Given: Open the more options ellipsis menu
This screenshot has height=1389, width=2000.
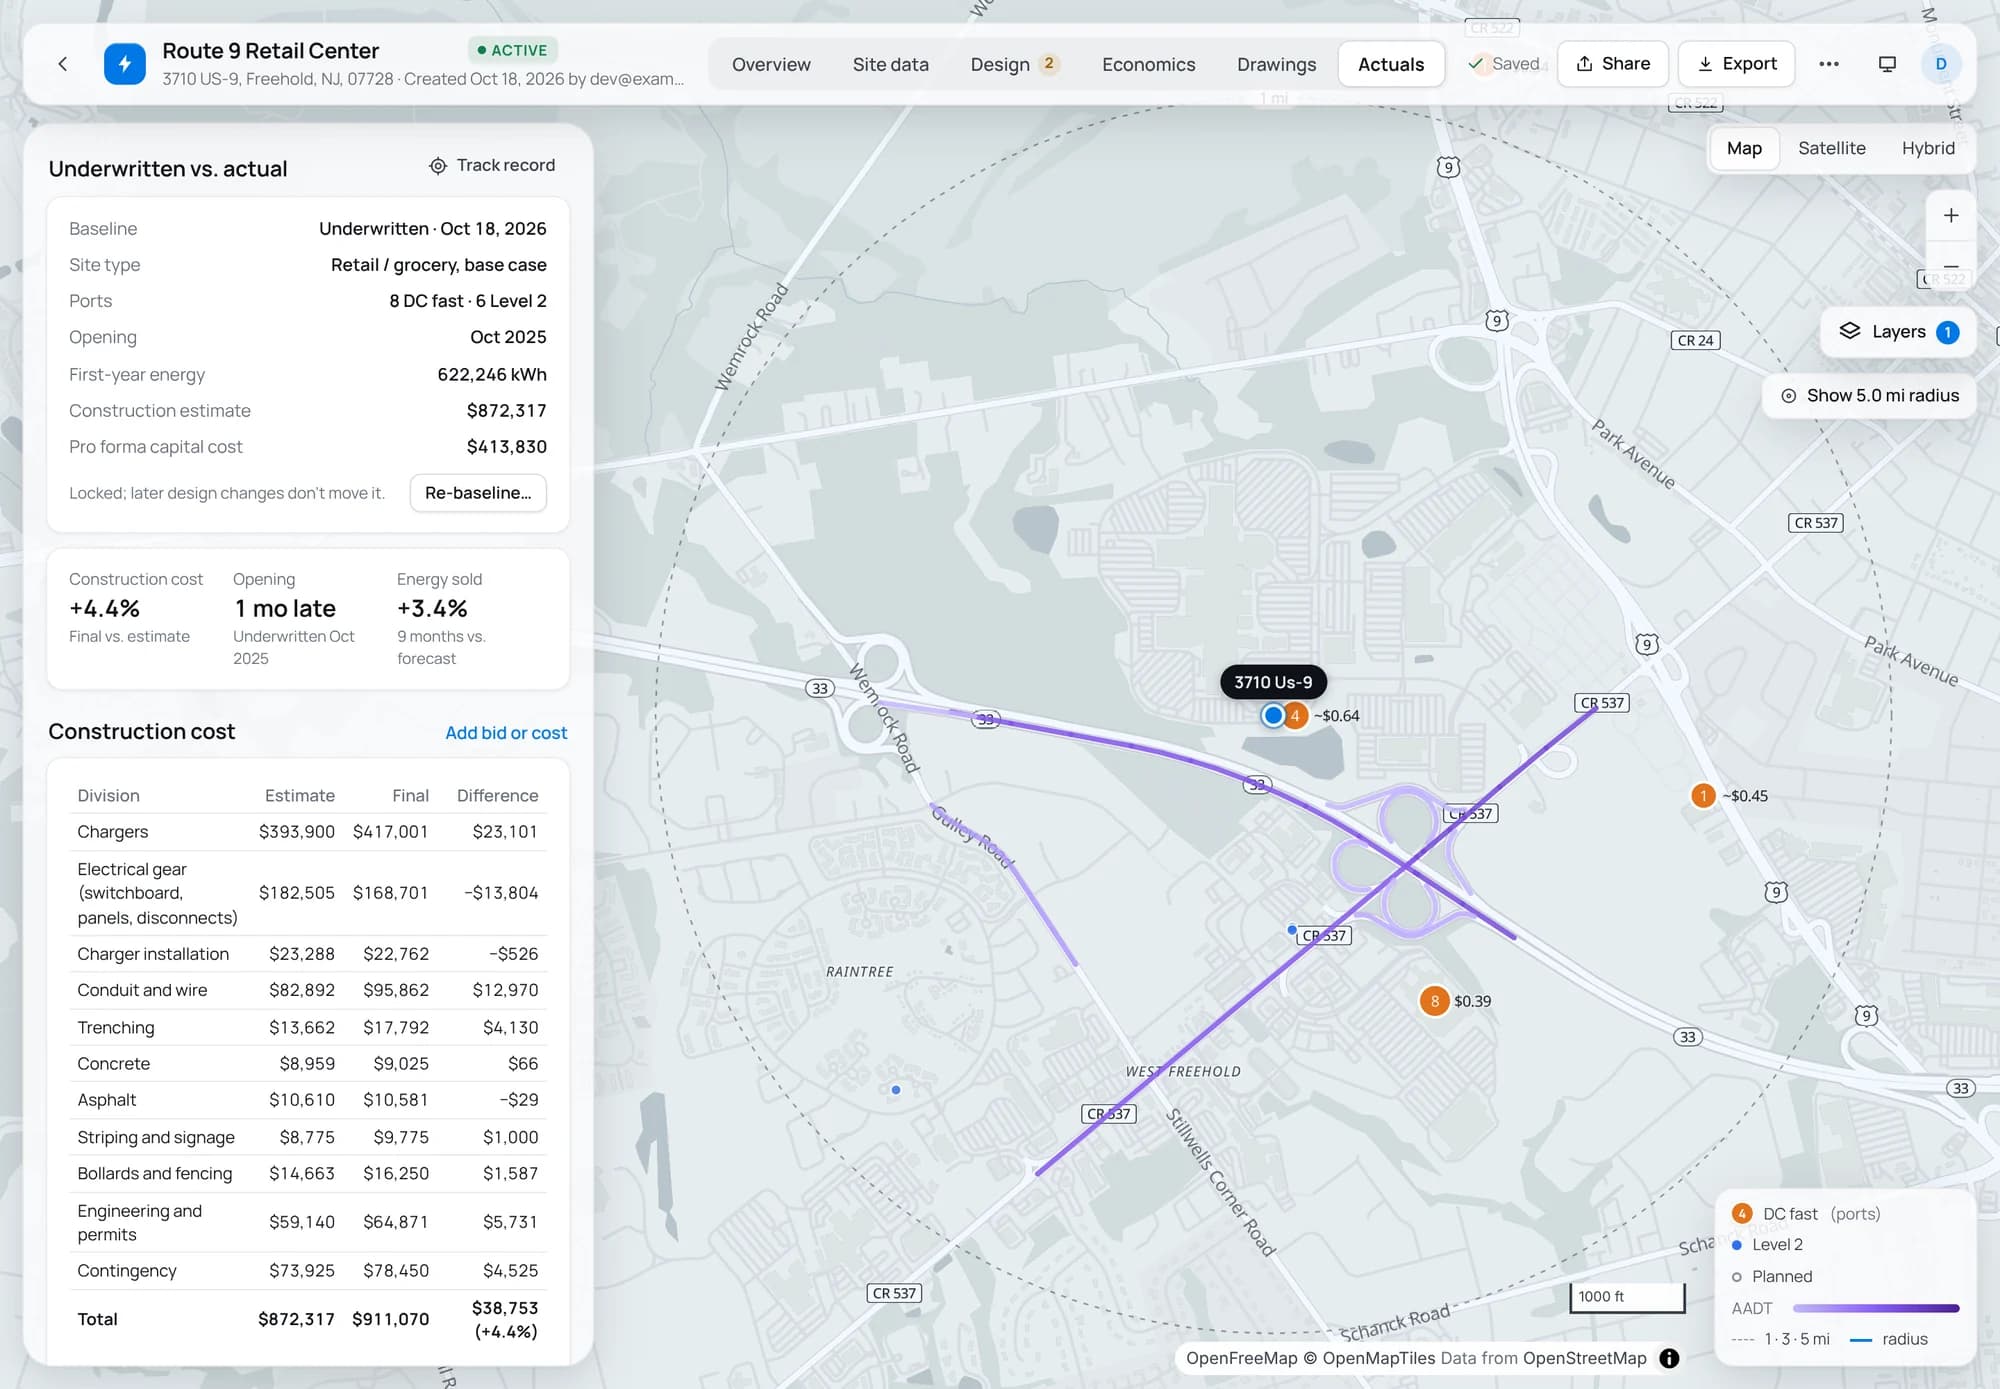Looking at the screenshot, I should point(1829,64).
